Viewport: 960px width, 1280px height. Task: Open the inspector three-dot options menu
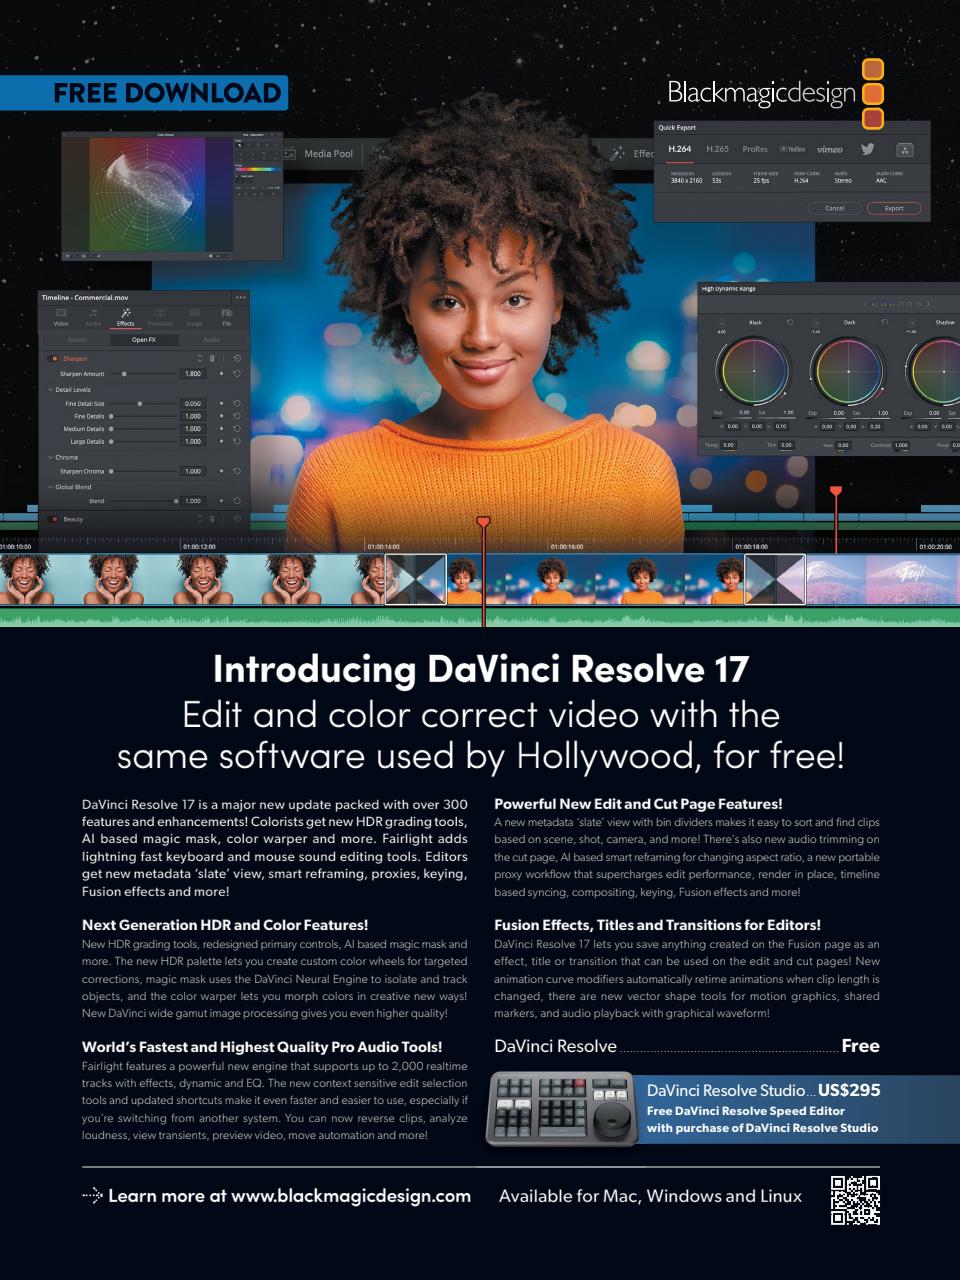[240, 297]
